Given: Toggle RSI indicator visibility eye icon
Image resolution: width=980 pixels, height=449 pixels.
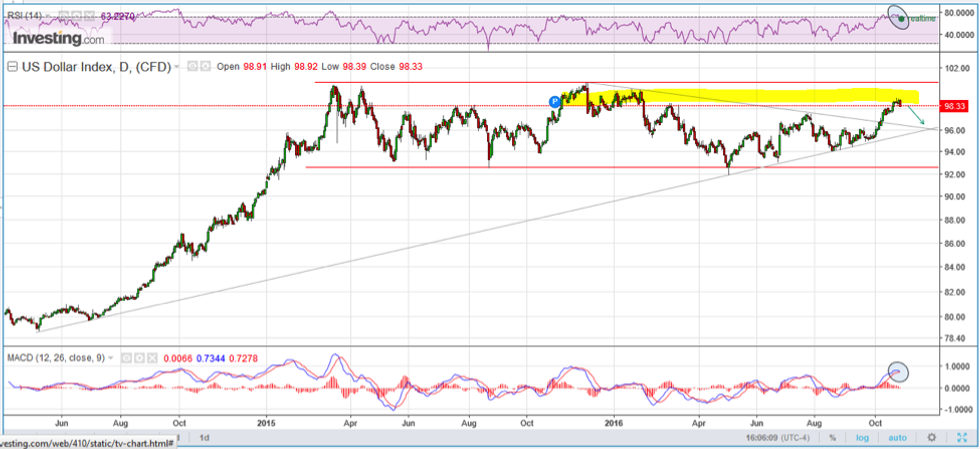Looking at the screenshot, I should click(x=62, y=16).
